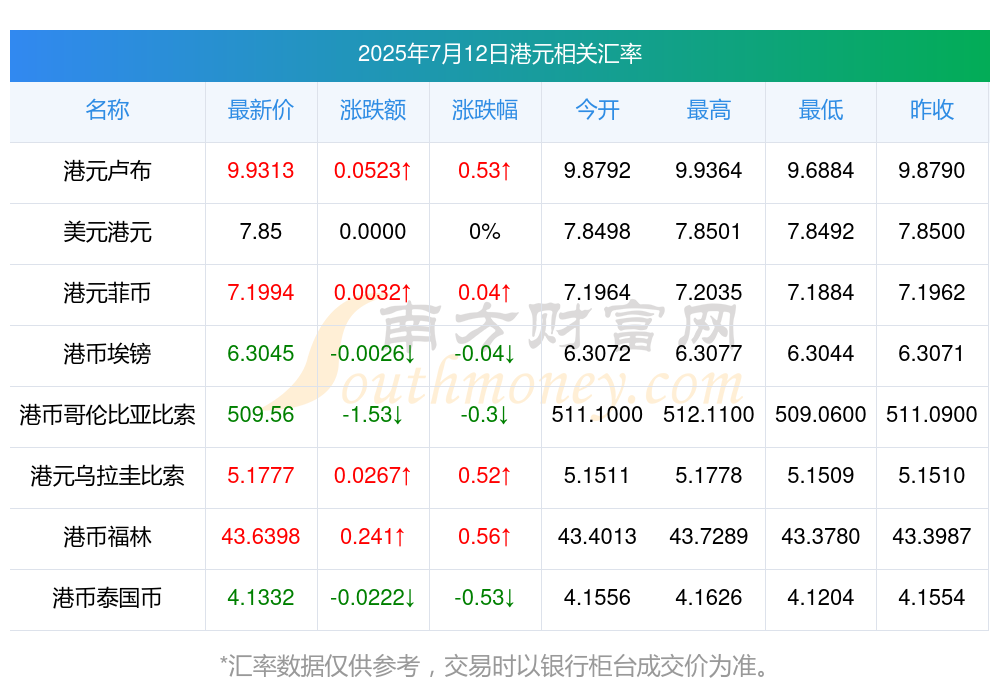Click change percent 0.52↑

[485, 475]
